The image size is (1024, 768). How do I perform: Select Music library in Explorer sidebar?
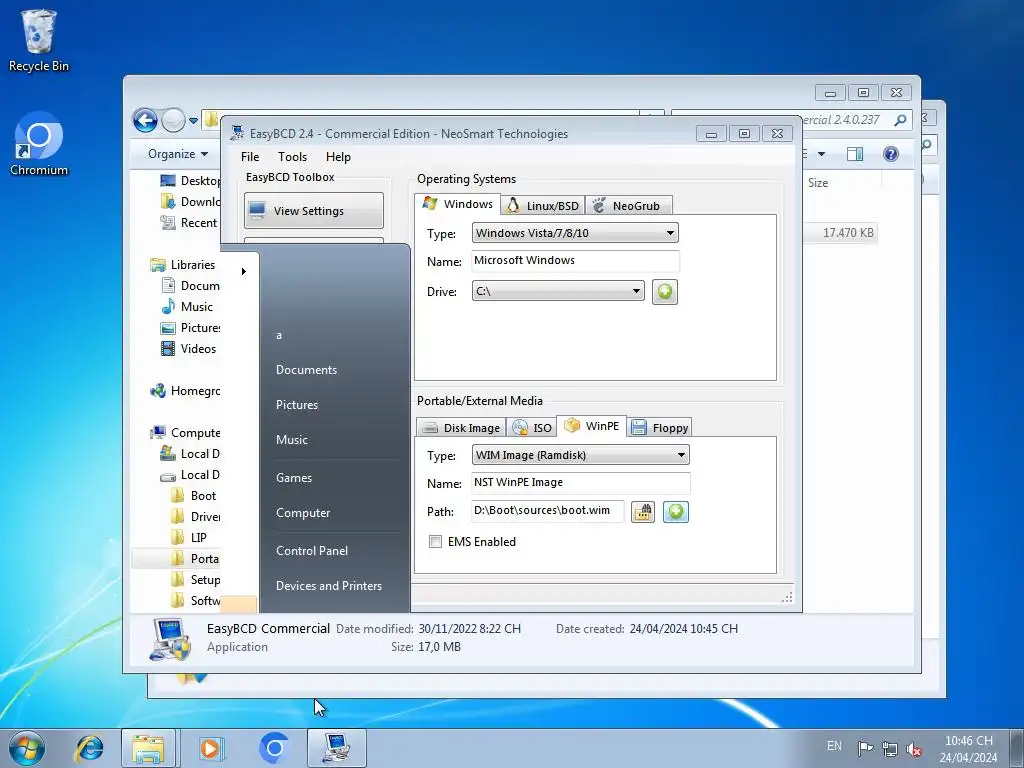(x=187, y=306)
